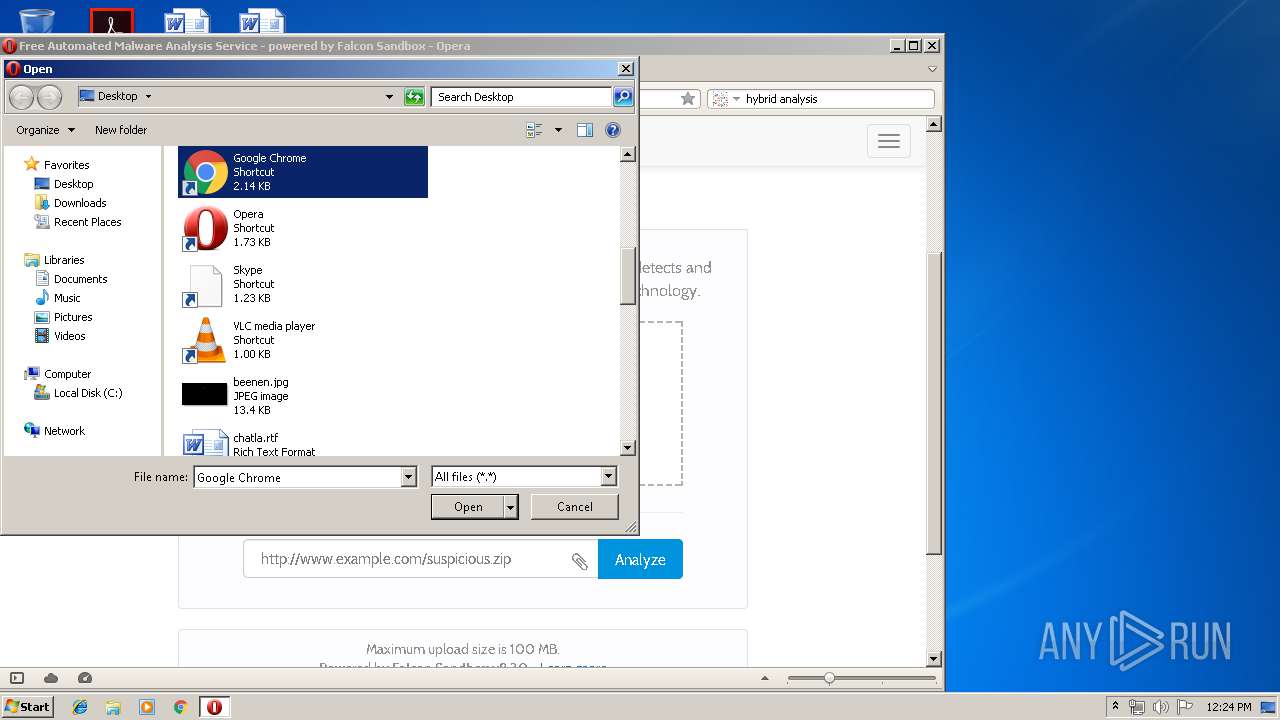Select the Opera shortcut file
Viewport: 1280px width, 720px height.
coord(303,228)
